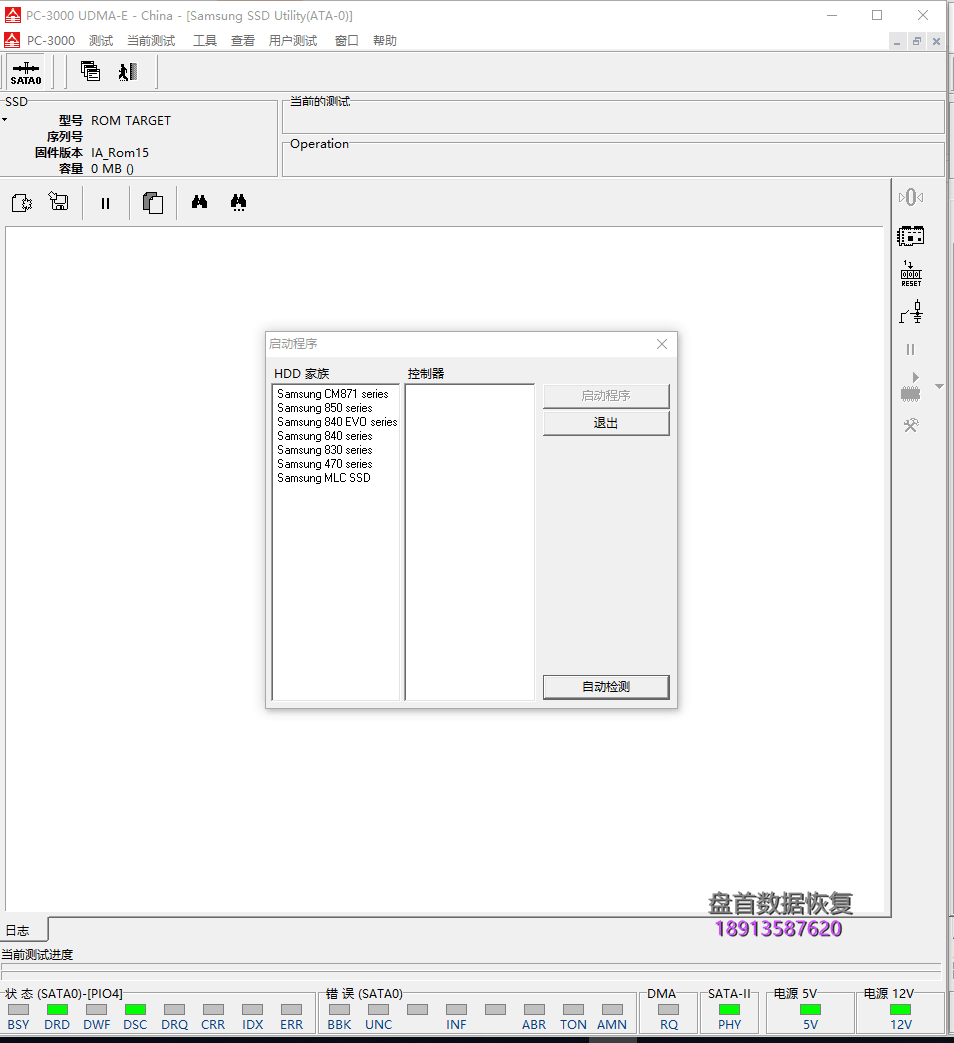Select Samsung MLC SSD in the list

coord(324,478)
